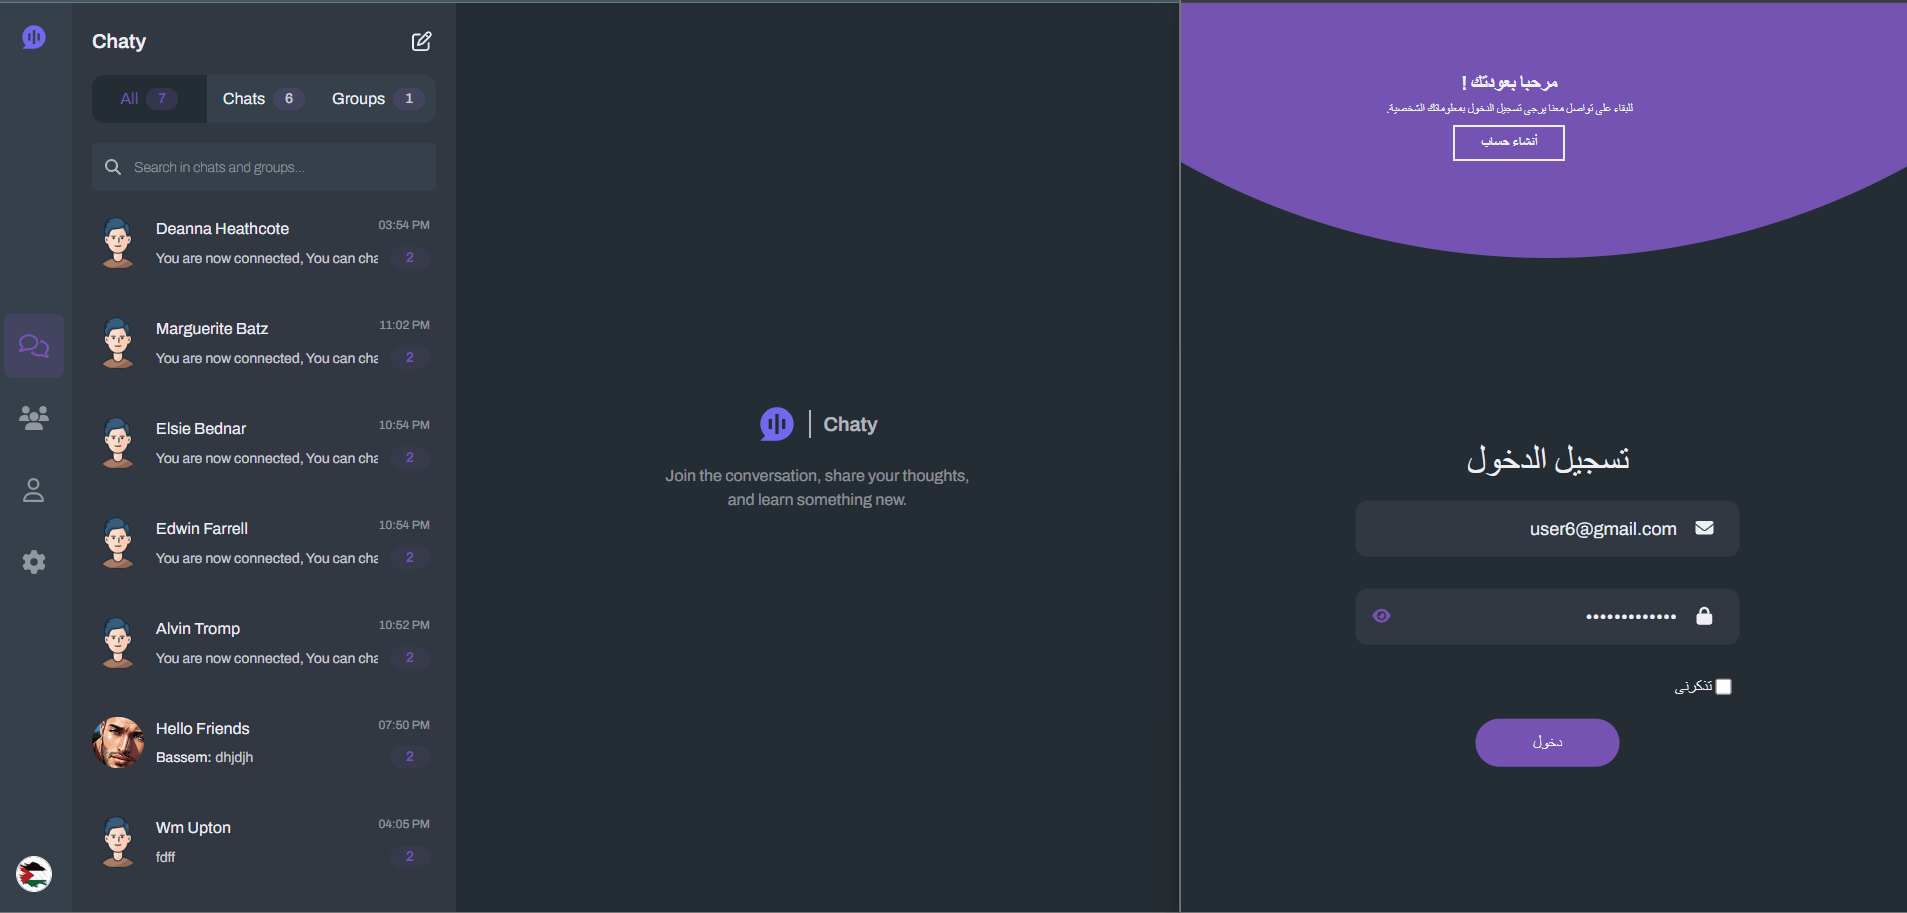Open Deanna Heathcote conversation
This screenshot has width=1907, height=913.
pos(264,243)
